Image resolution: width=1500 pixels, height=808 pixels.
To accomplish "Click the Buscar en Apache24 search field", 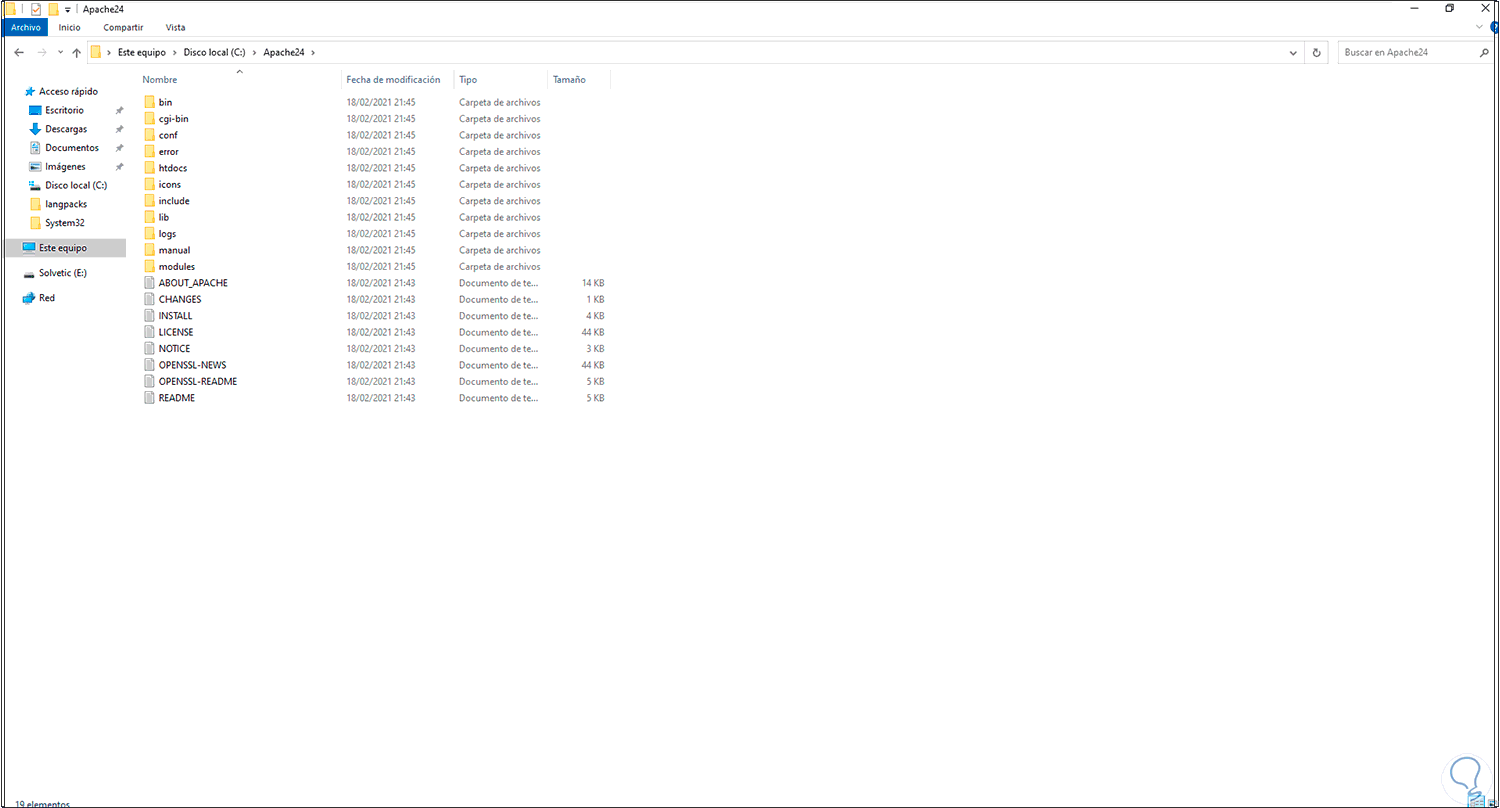I will [1408, 52].
